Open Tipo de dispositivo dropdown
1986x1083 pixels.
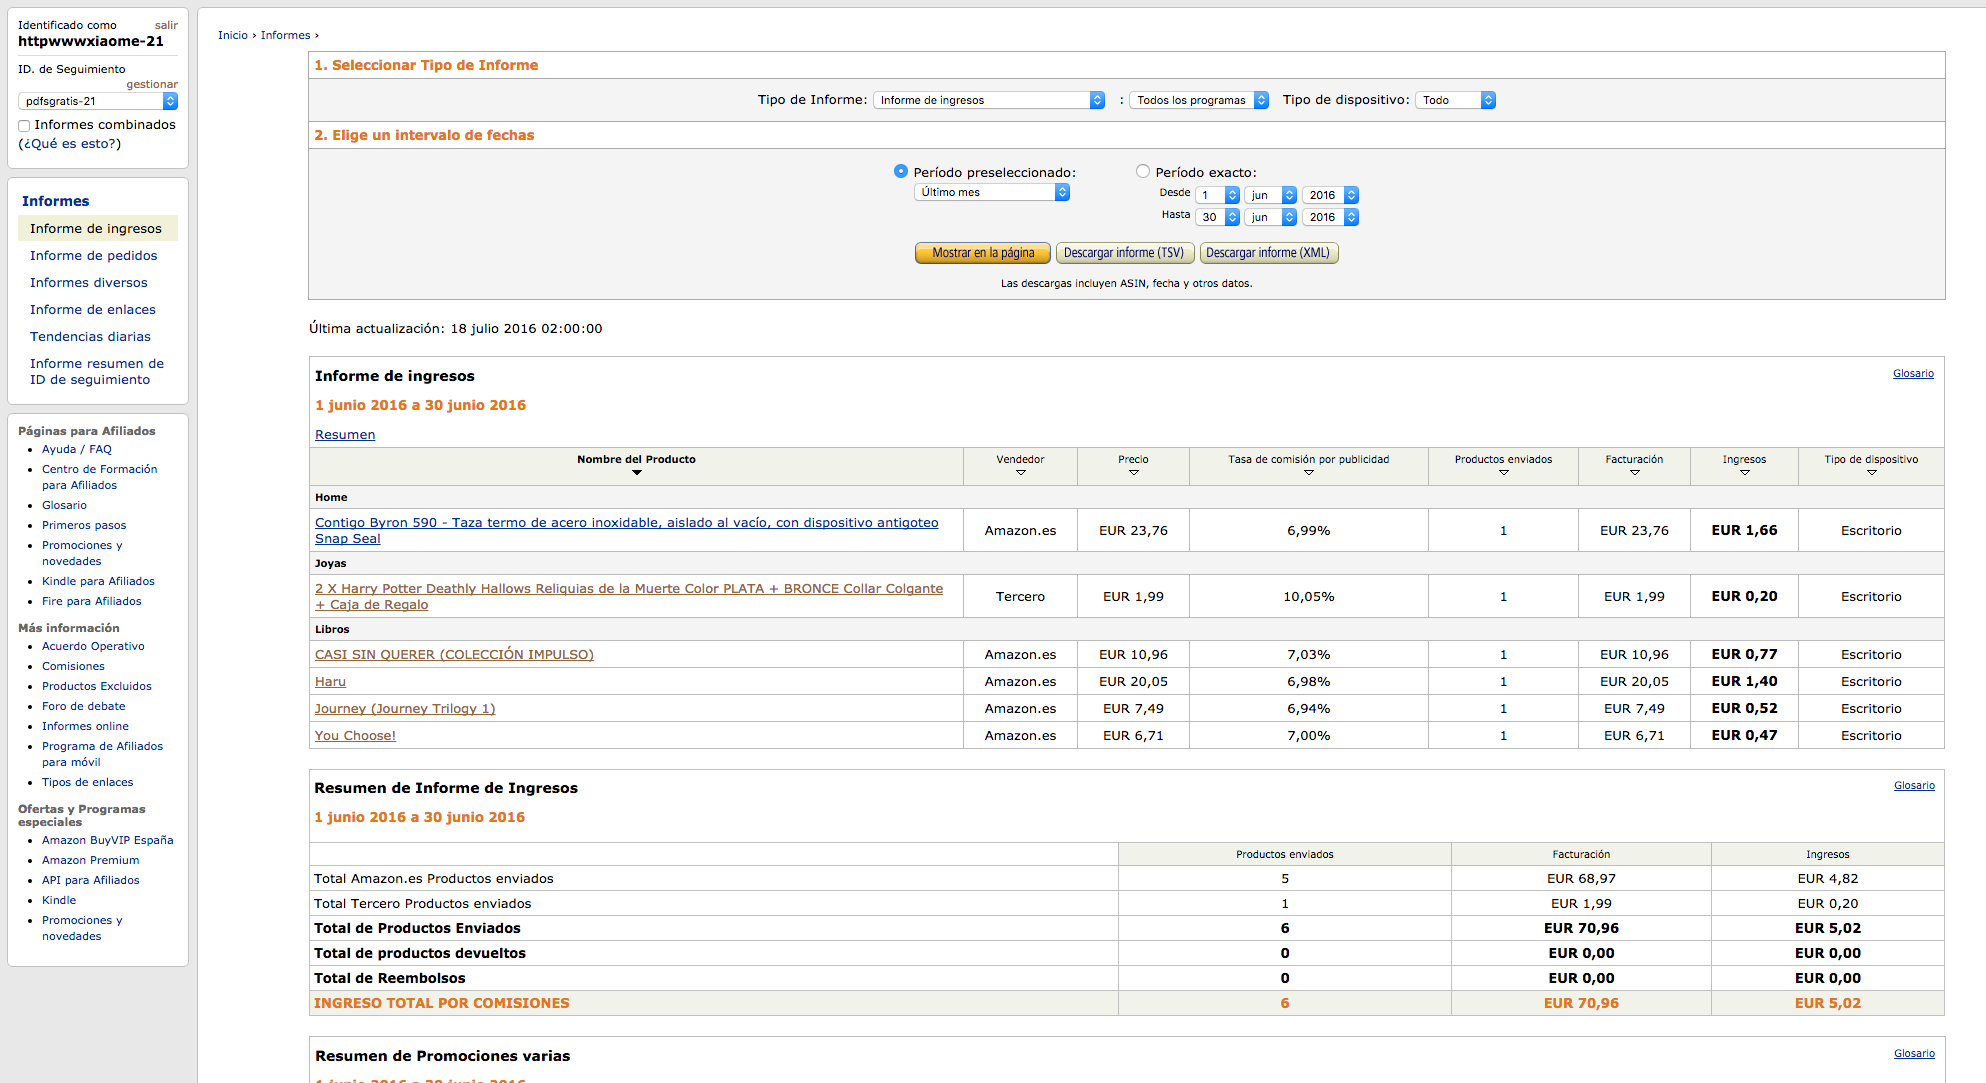[1455, 100]
